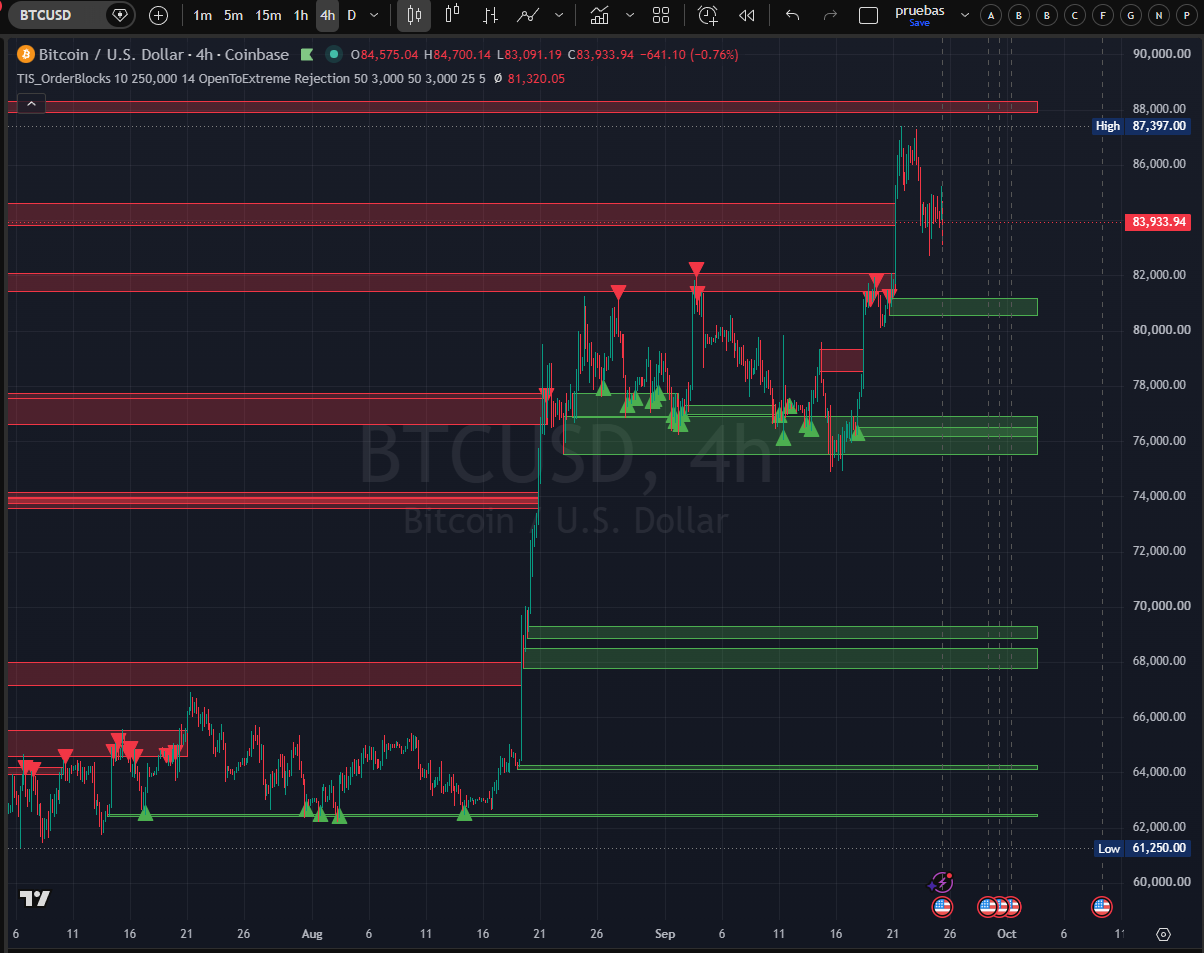The height and width of the screenshot is (953, 1204).
Task: Click the C quick button in toolbar
Action: click(1074, 15)
